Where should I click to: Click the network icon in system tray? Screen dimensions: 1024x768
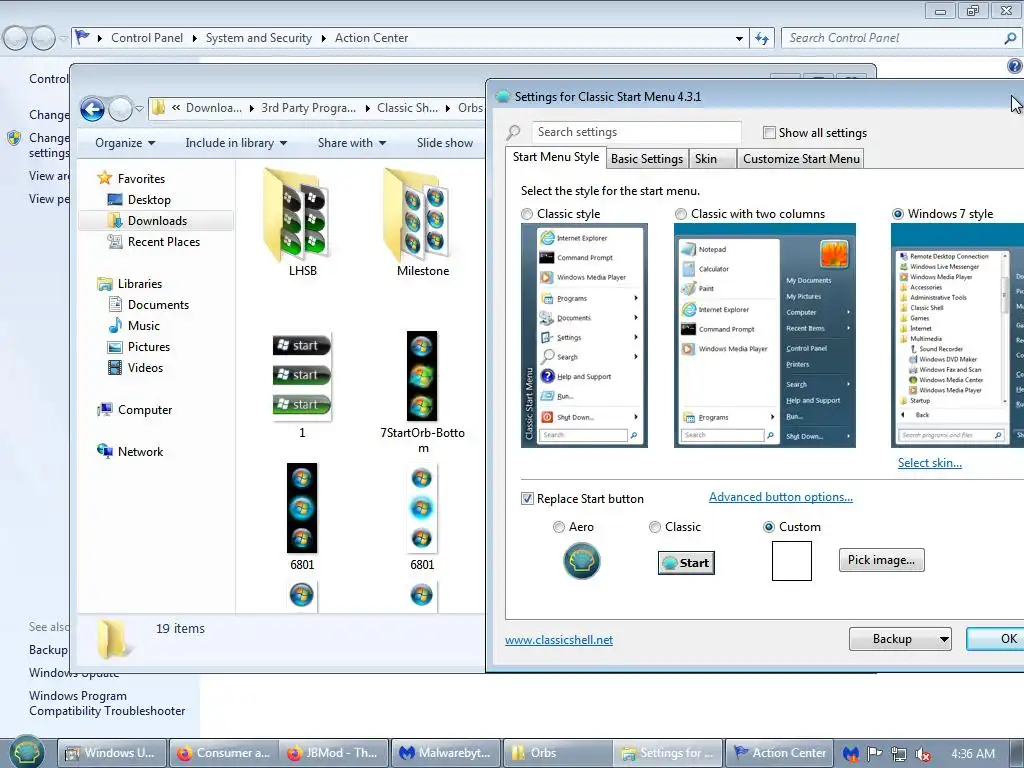point(899,754)
